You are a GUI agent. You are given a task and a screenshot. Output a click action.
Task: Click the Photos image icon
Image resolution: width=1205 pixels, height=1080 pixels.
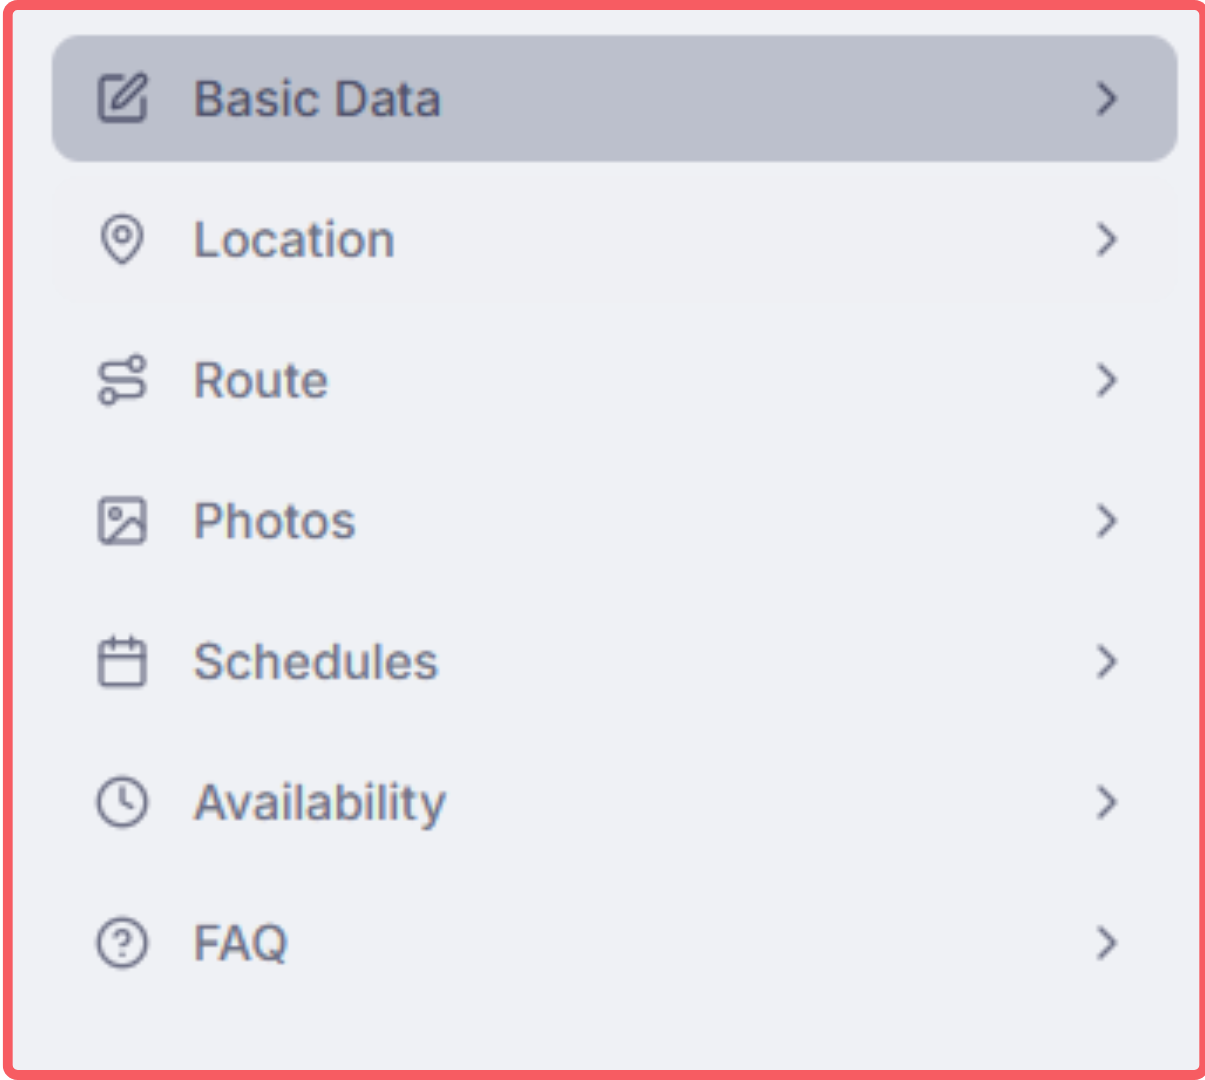(x=122, y=521)
